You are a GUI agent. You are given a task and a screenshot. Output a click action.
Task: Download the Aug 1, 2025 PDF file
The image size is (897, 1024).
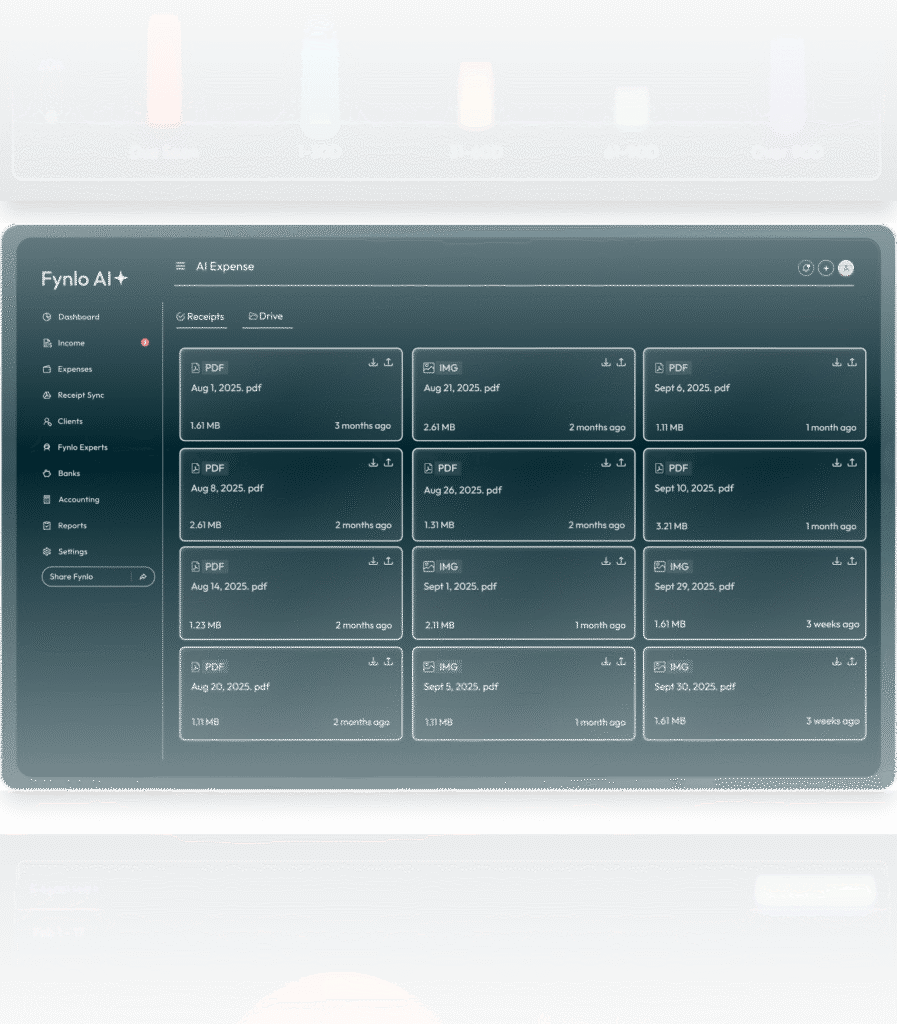pyautogui.click(x=373, y=363)
